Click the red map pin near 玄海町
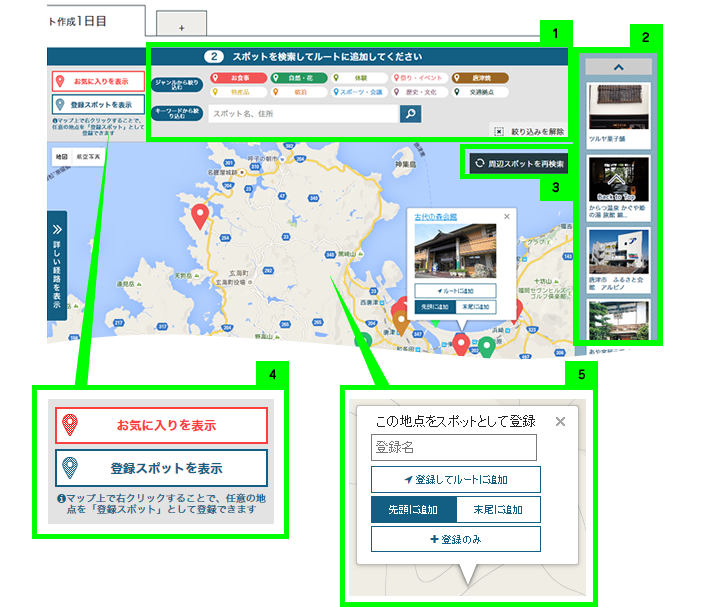 200,215
